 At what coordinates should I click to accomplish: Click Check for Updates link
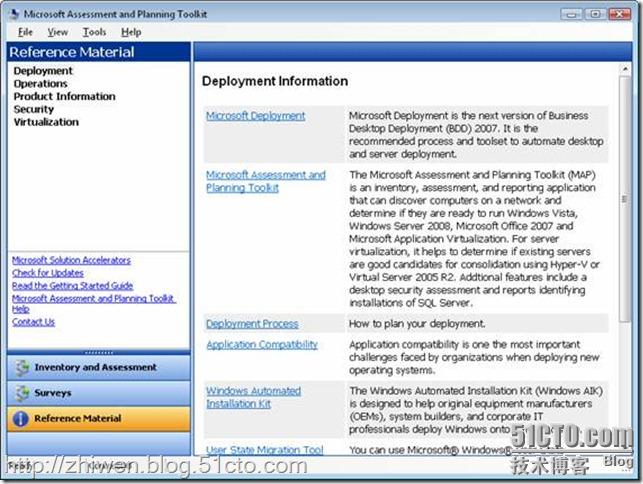[x=48, y=273]
